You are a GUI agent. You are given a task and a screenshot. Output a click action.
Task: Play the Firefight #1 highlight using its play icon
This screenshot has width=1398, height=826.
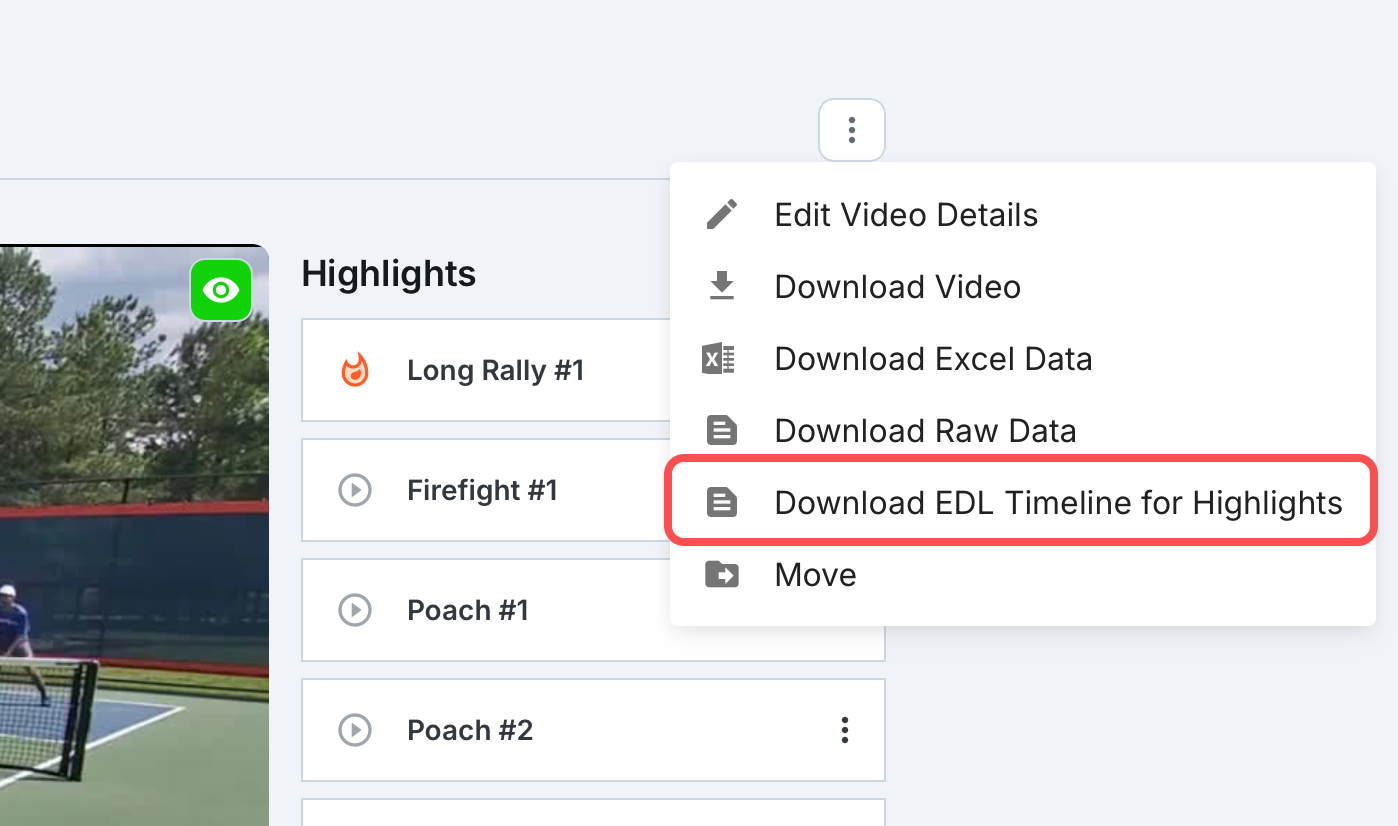click(355, 490)
